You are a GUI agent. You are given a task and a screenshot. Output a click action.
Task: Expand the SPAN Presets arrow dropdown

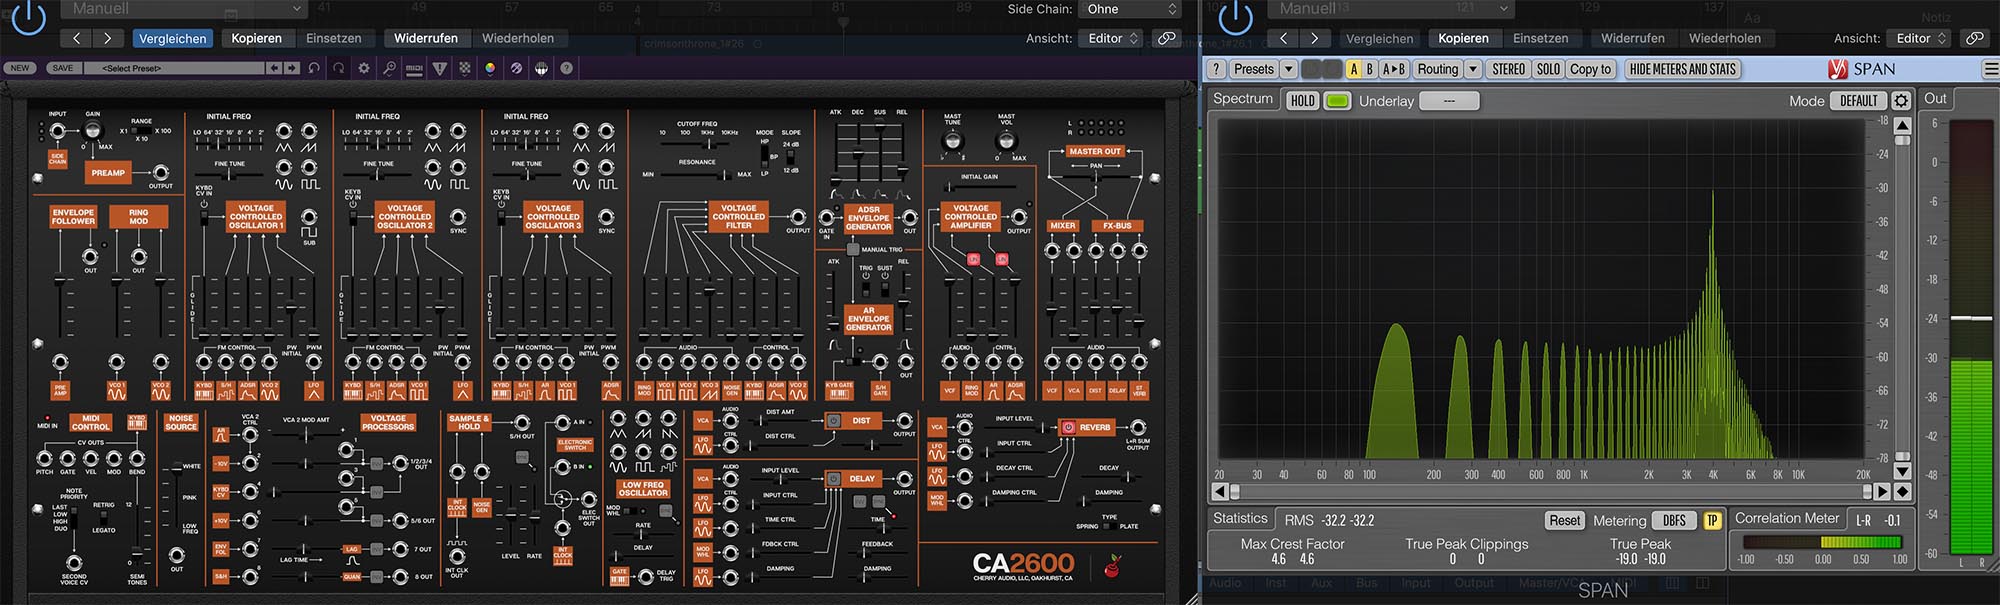1288,69
